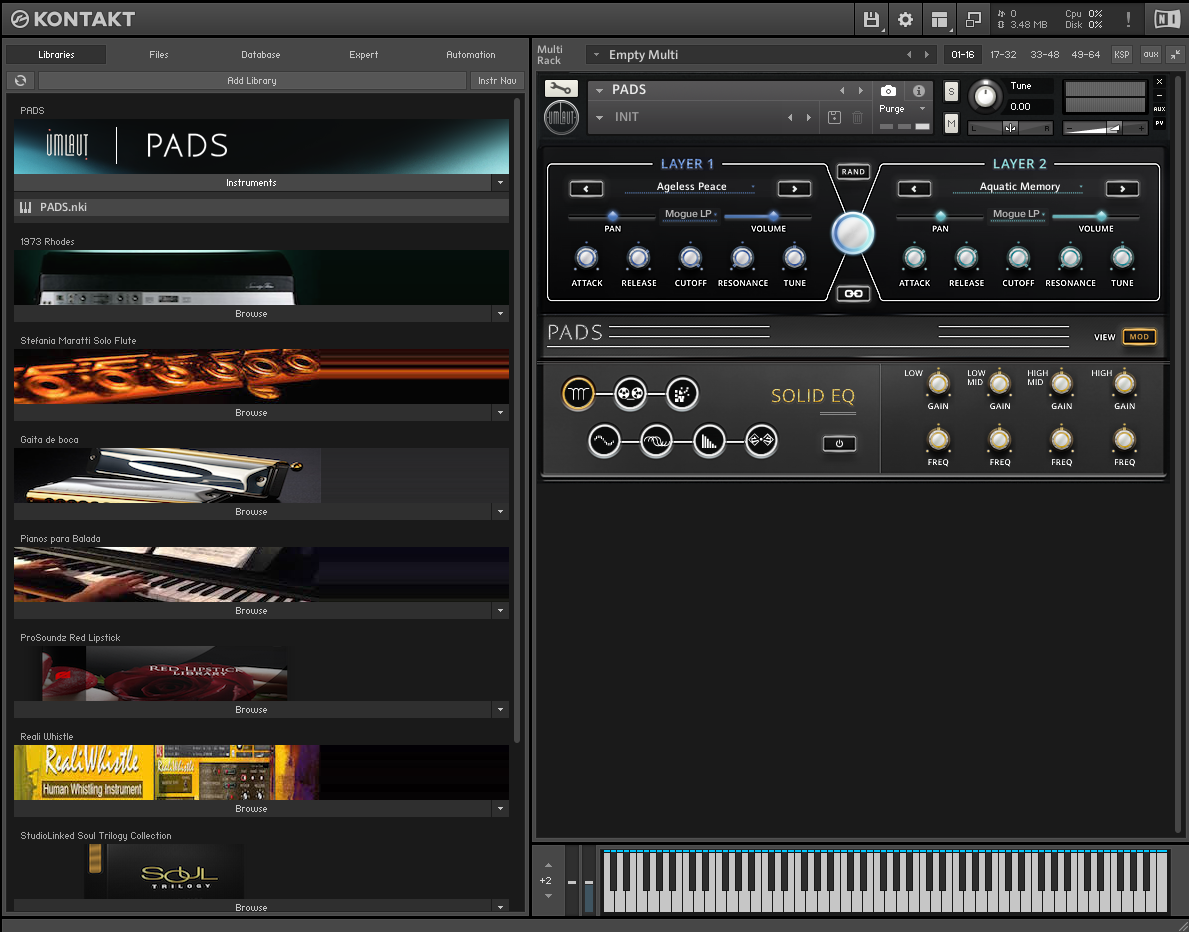This screenshot has width=1189, height=932.
Task: Go to previous INIT snapshot with arrow
Action: point(790,118)
